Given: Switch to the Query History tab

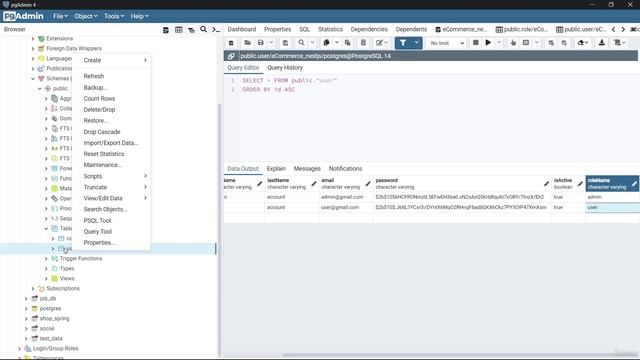Looking at the screenshot, I should click(x=285, y=68).
